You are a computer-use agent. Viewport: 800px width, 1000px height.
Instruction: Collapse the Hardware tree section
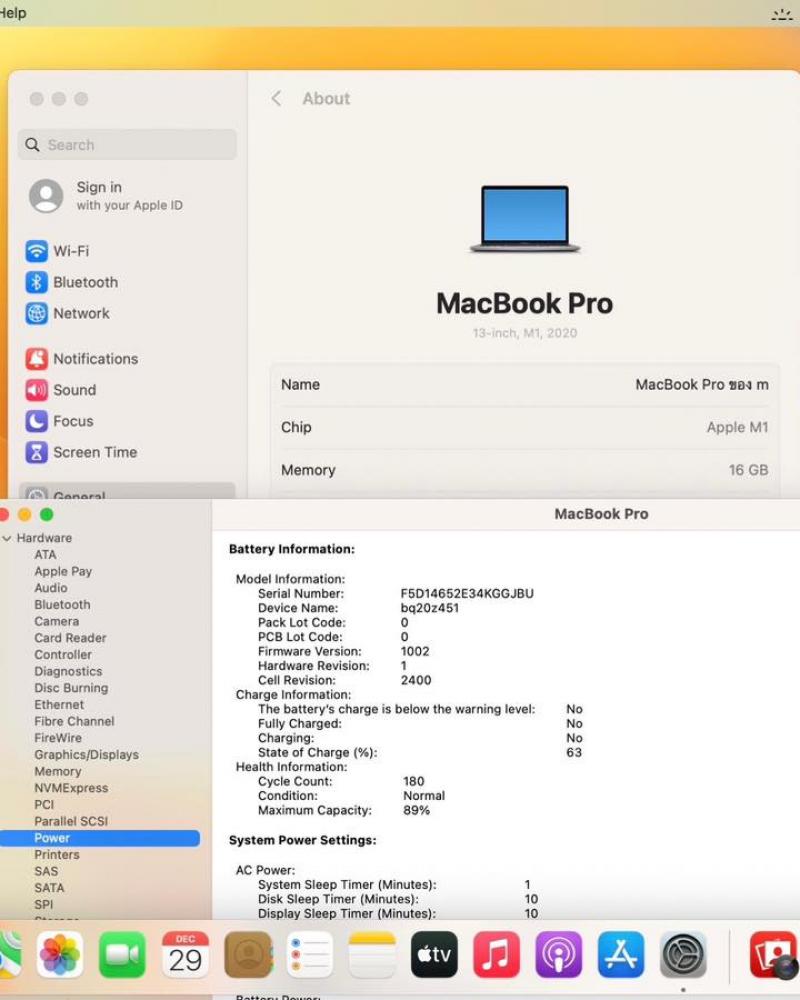tap(7, 538)
